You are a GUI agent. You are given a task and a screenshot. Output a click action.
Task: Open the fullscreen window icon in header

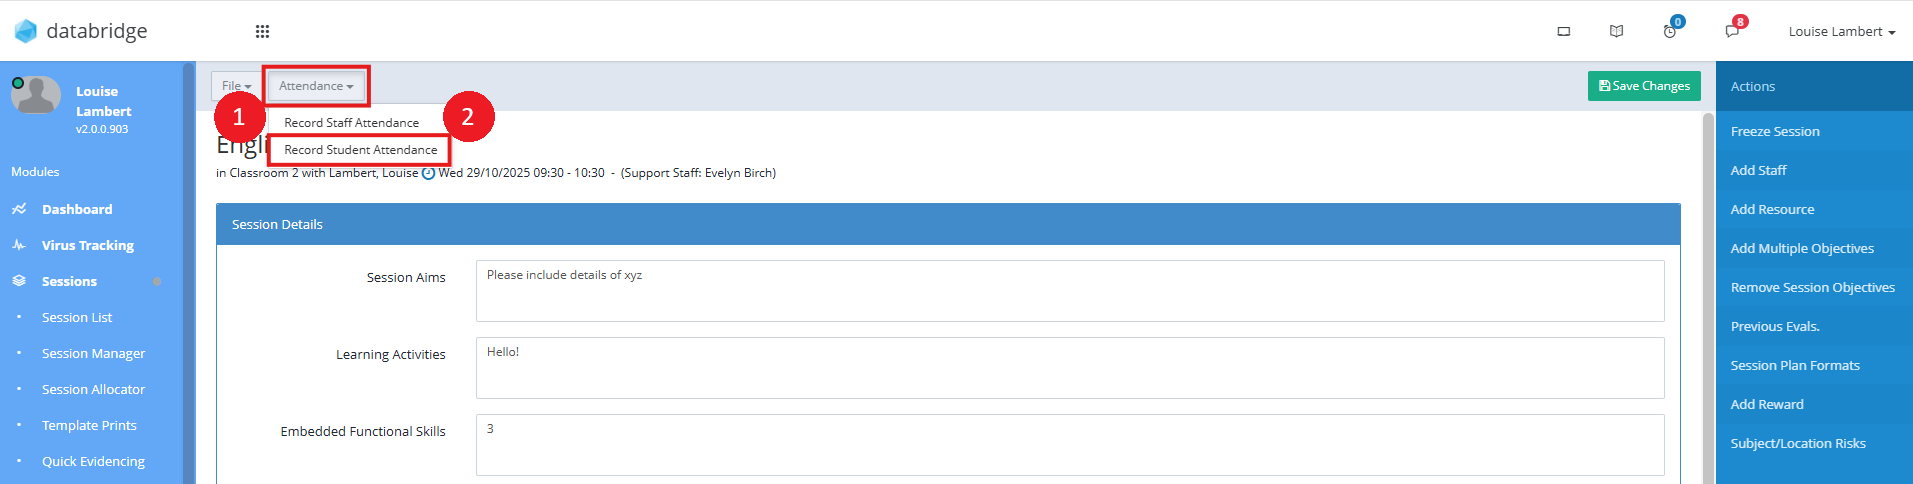coord(1564,32)
